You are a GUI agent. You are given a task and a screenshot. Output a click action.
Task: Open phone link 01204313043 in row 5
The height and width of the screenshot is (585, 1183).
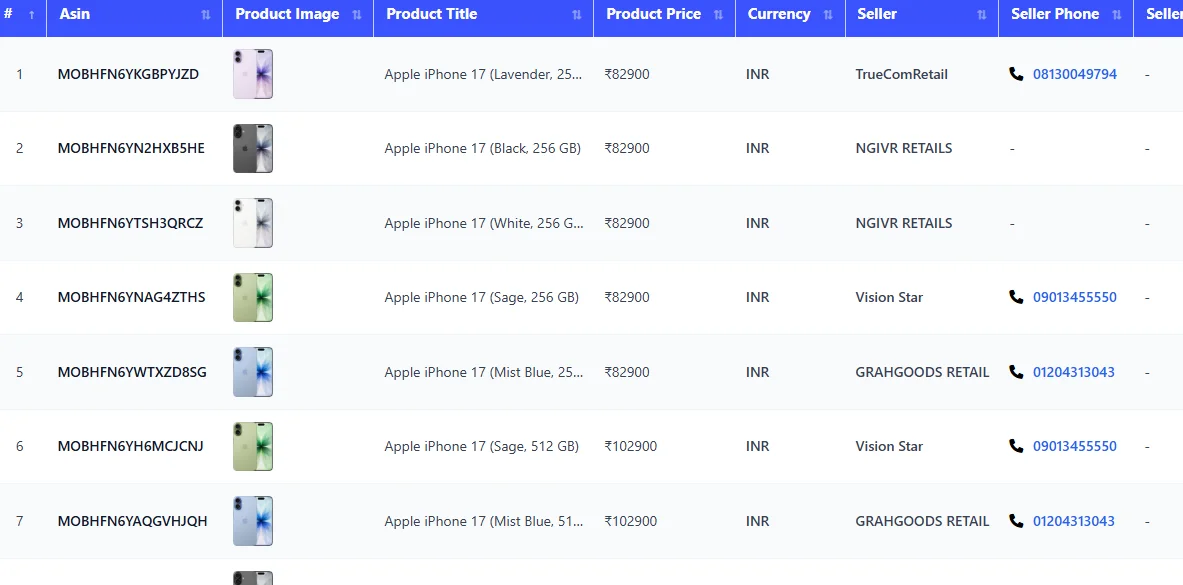click(x=1074, y=372)
